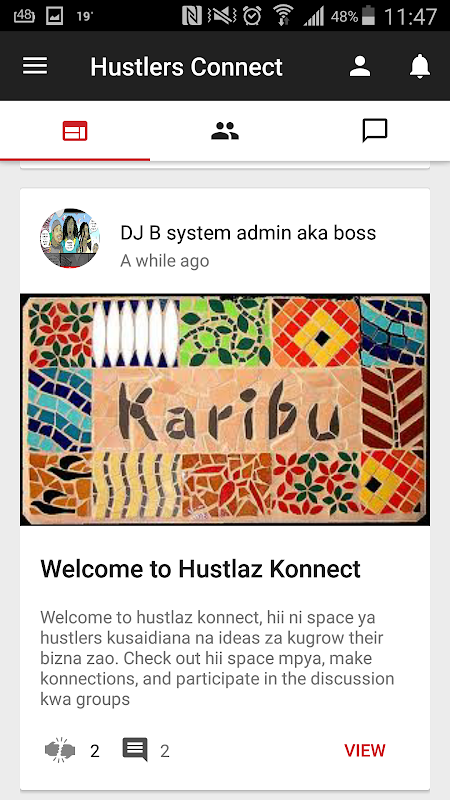Tap the Hustlers Connect app title
Screen dimensions: 450x800
[186, 67]
